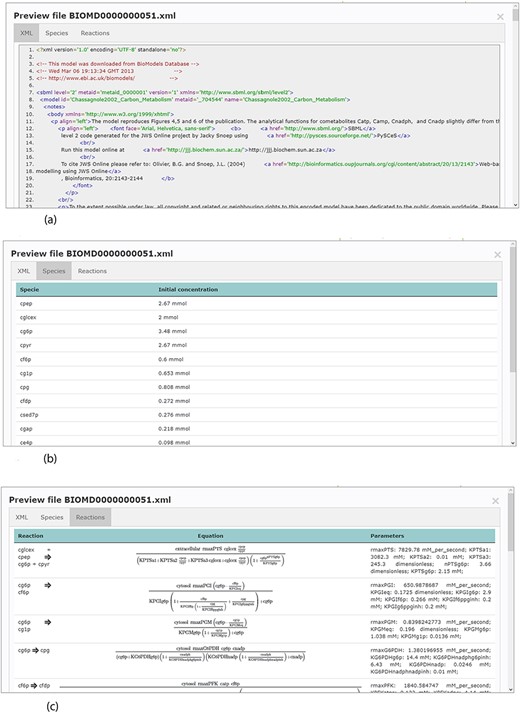Image resolution: width=520 pixels, height=718 pixels.
Task: Click the 0.6 mmol concentration value
Action: coord(171,359)
